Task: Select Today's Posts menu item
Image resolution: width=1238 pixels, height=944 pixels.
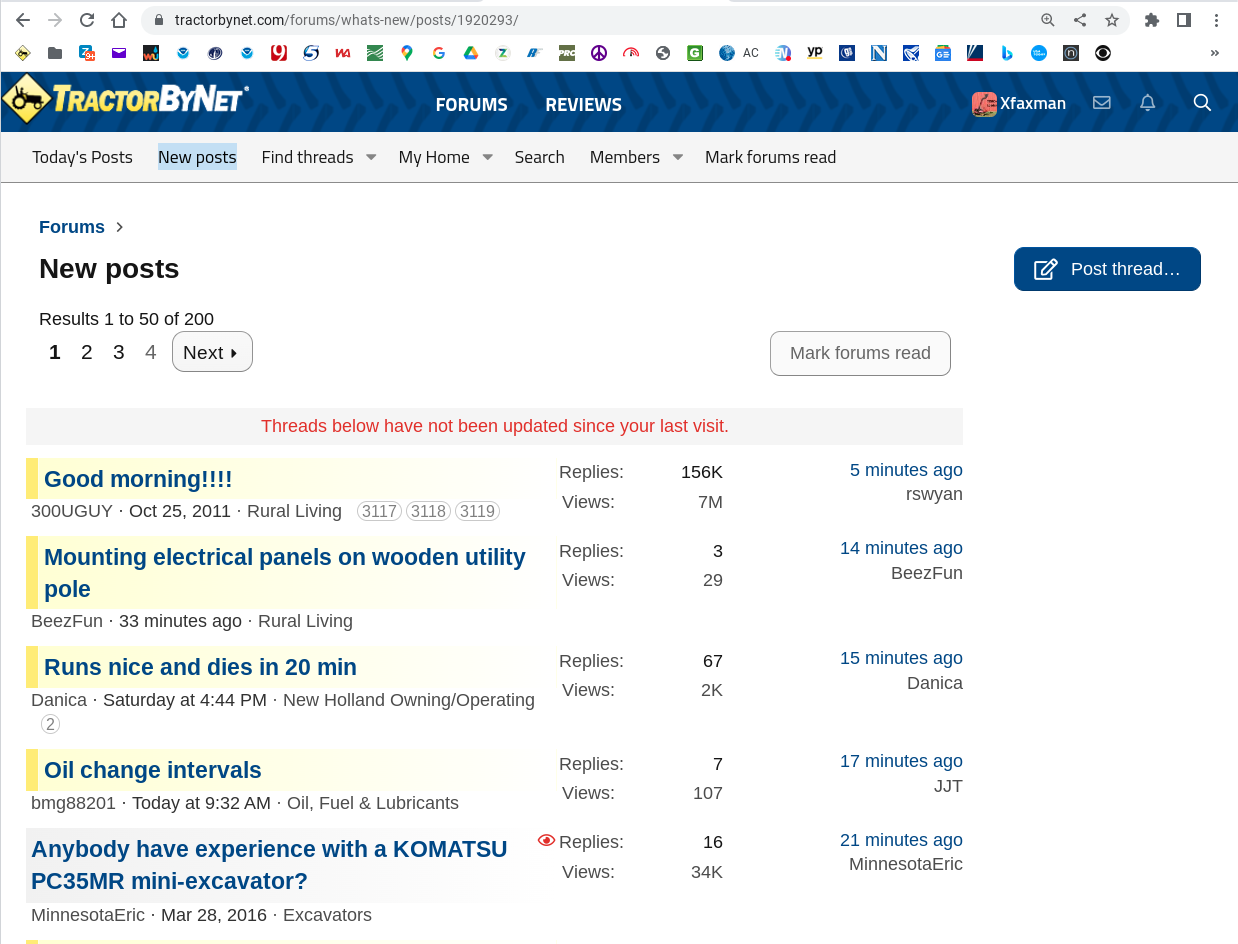Action: 82,157
